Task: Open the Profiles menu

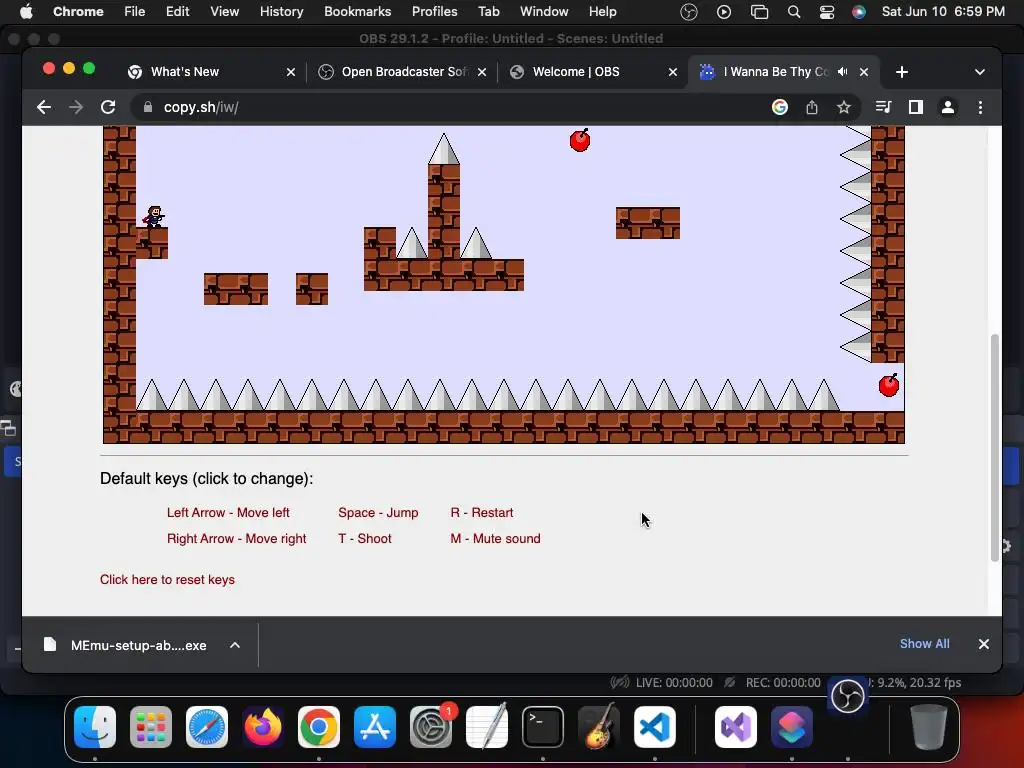Action: tap(434, 12)
